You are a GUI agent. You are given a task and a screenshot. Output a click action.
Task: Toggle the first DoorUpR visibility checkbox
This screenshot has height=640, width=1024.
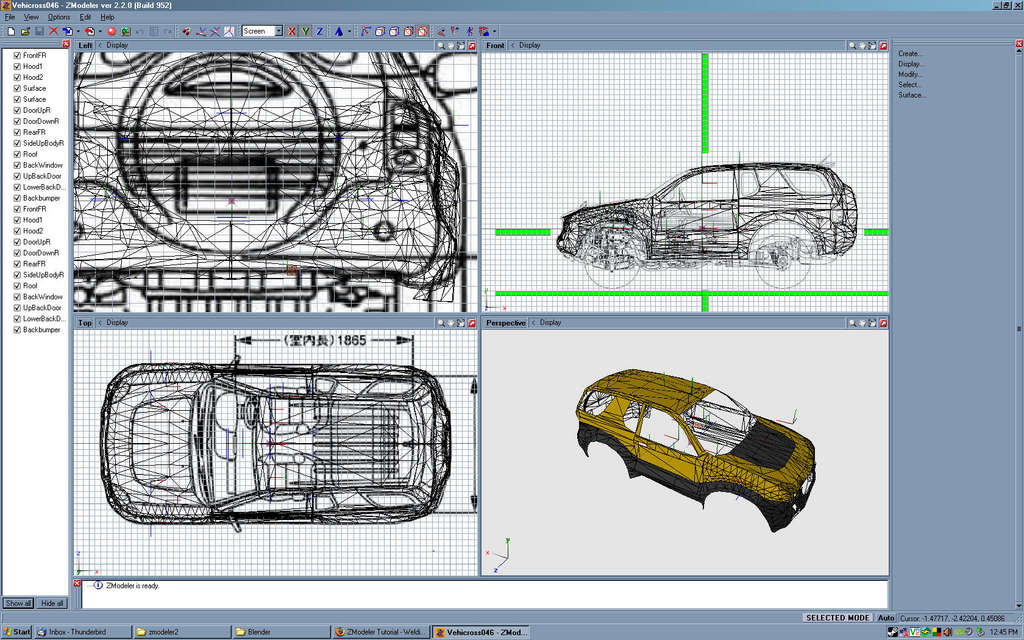pos(18,110)
